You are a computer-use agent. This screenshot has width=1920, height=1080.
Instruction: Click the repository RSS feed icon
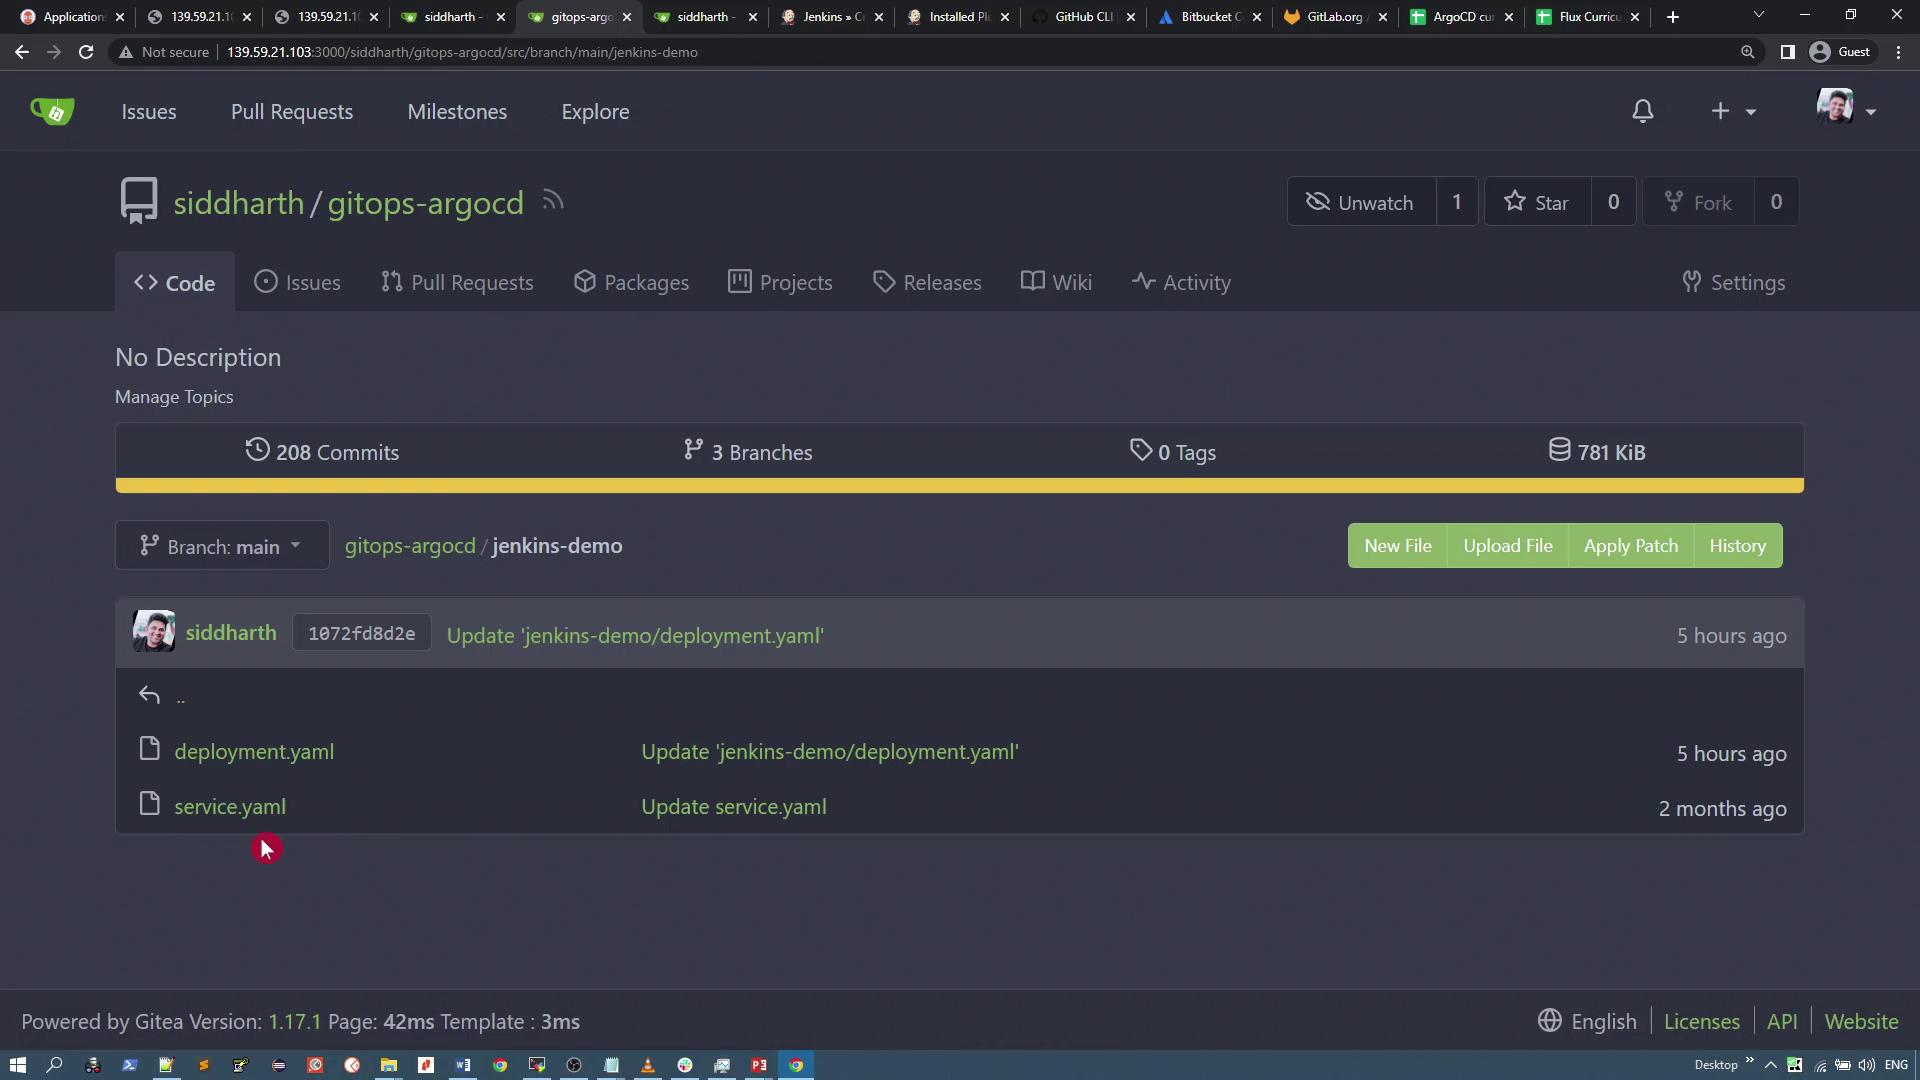pyautogui.click(x=553, y=201)
